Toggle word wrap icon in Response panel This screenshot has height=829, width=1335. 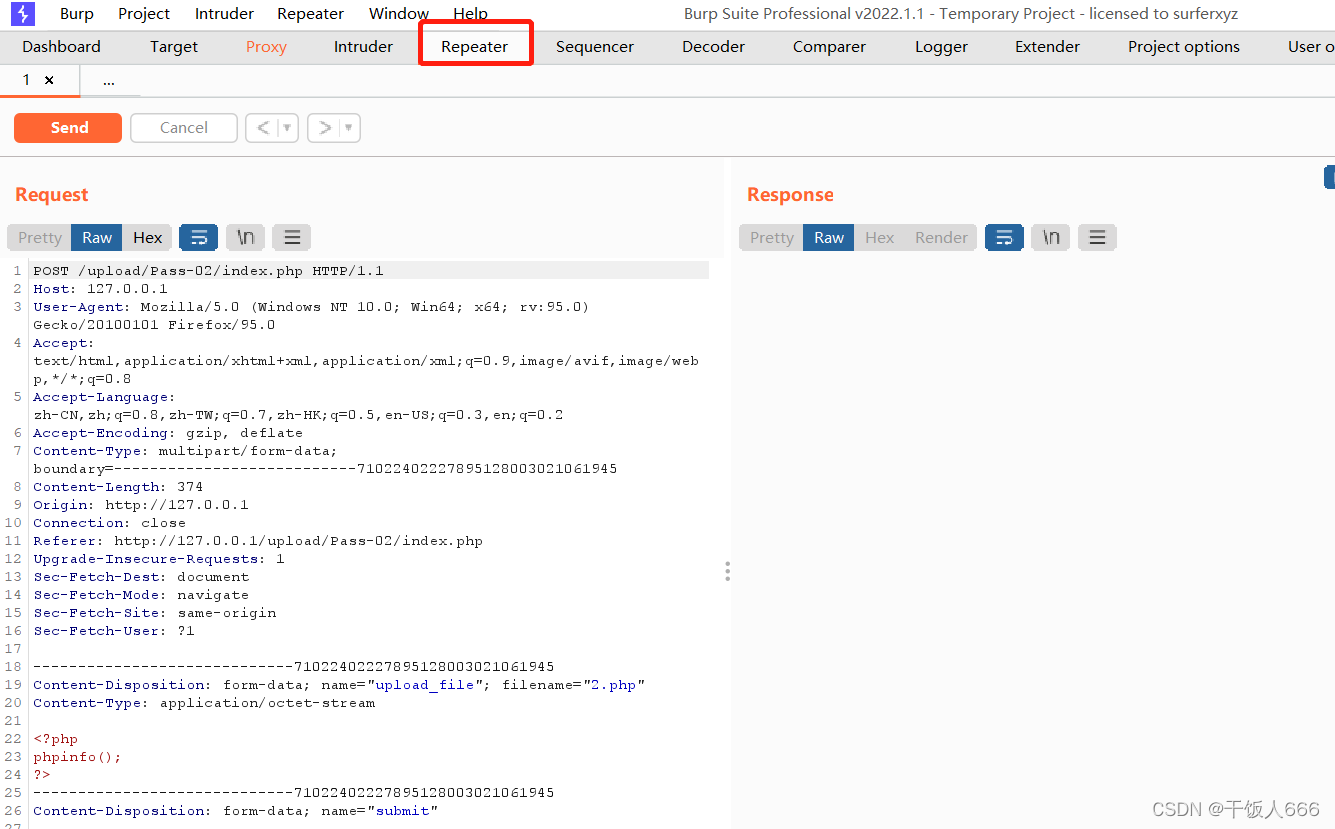pos(1004,237)
